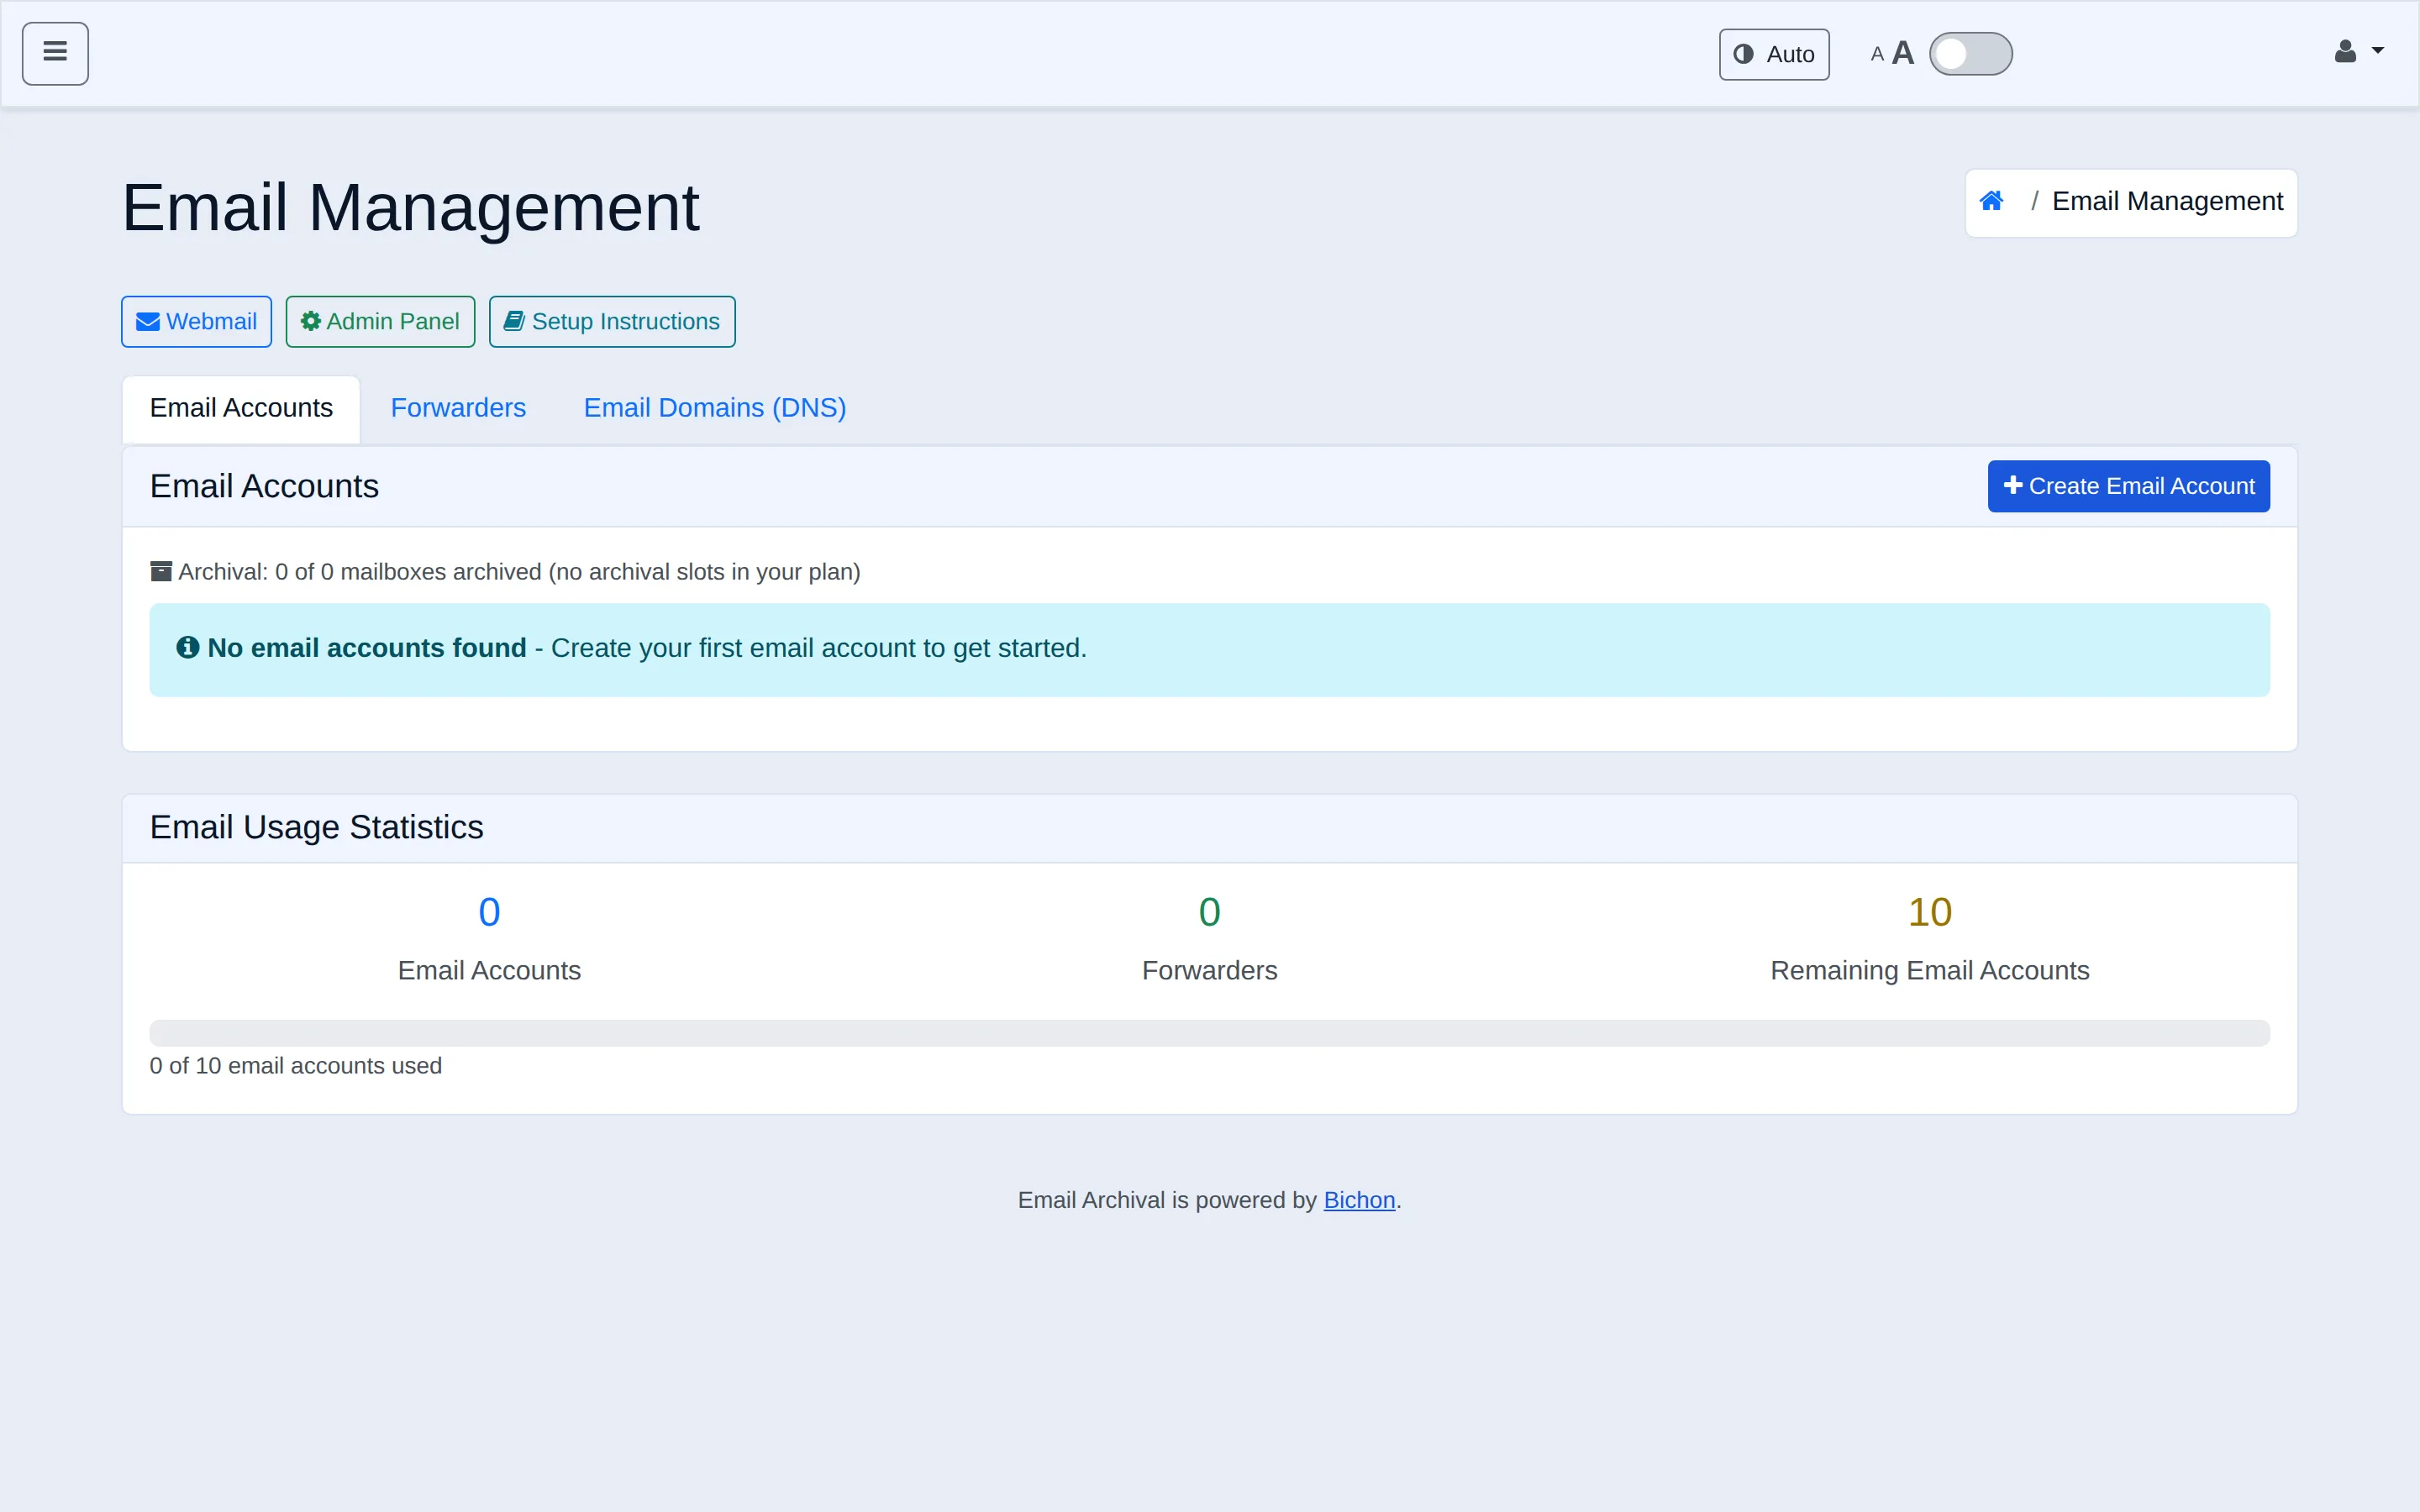Screen dimensions: 2420x1512
Task: Open the hamburger sidebar menu
Action: click(55, 53)
